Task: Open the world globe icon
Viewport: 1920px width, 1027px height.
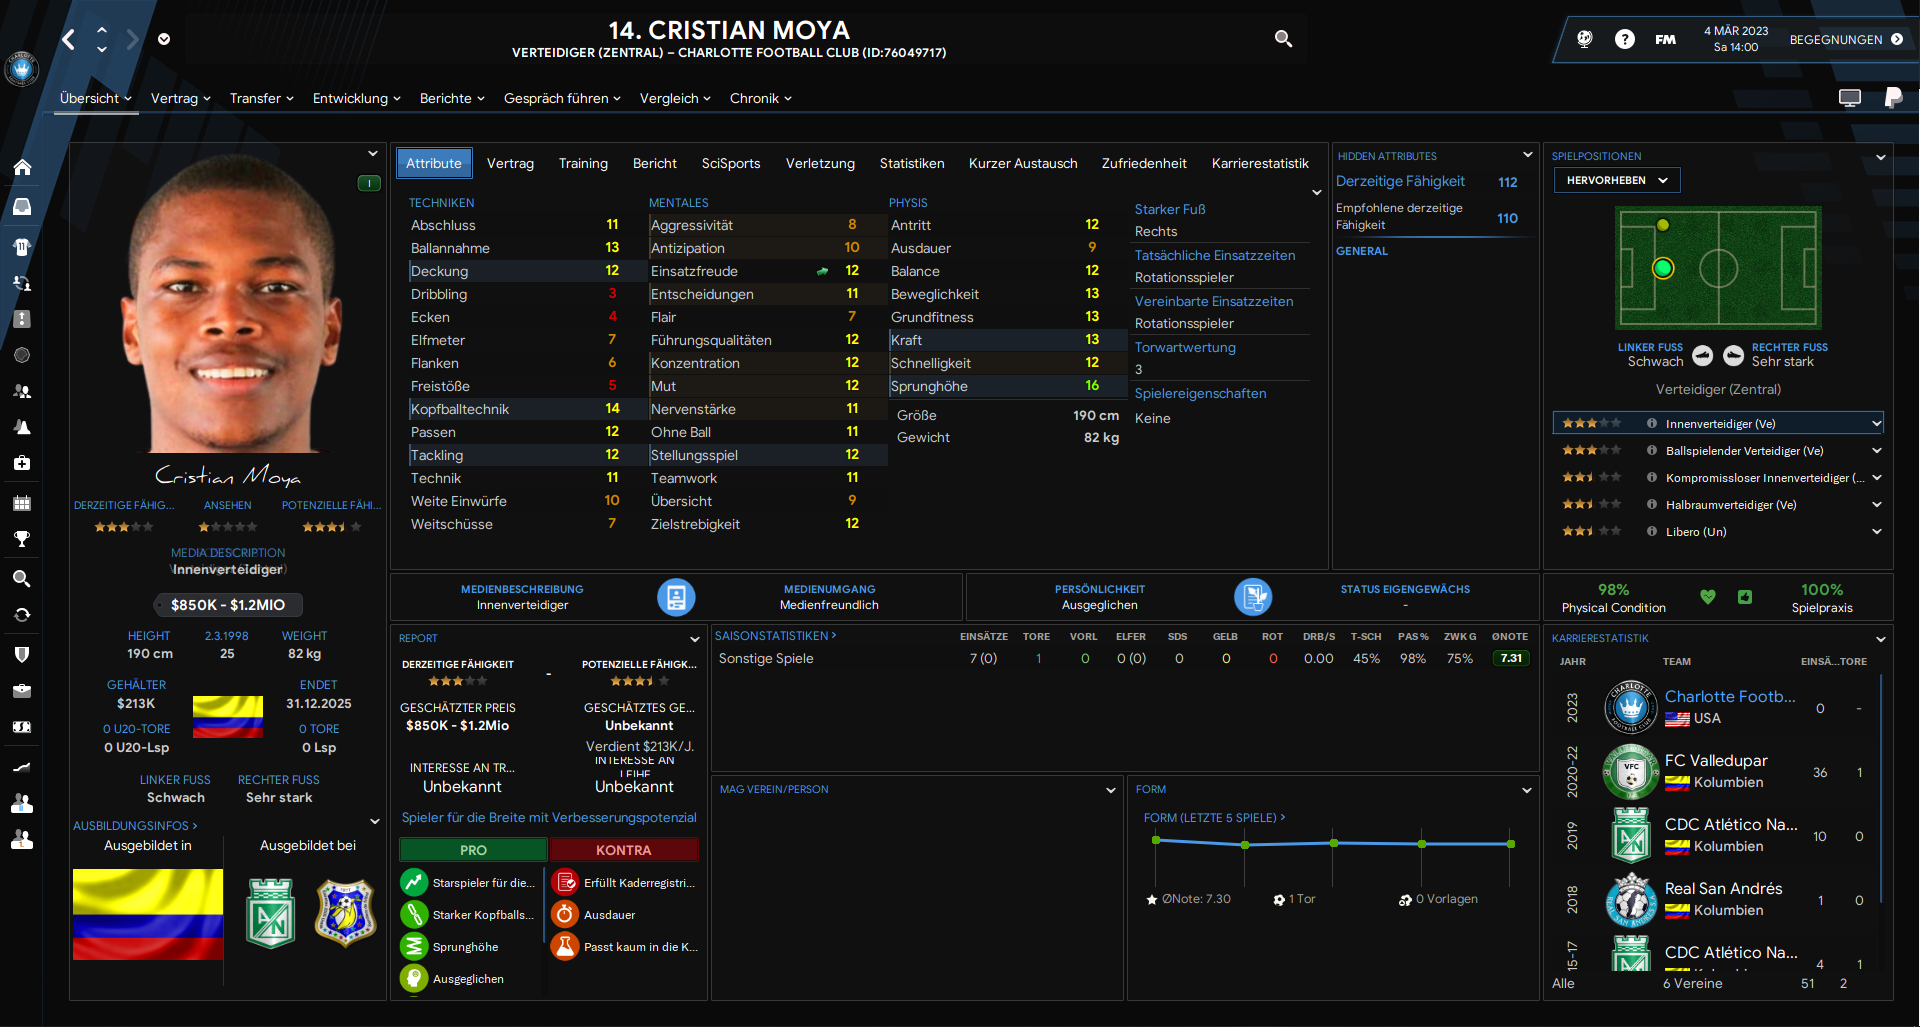Action: click(x=1584, y=39)
